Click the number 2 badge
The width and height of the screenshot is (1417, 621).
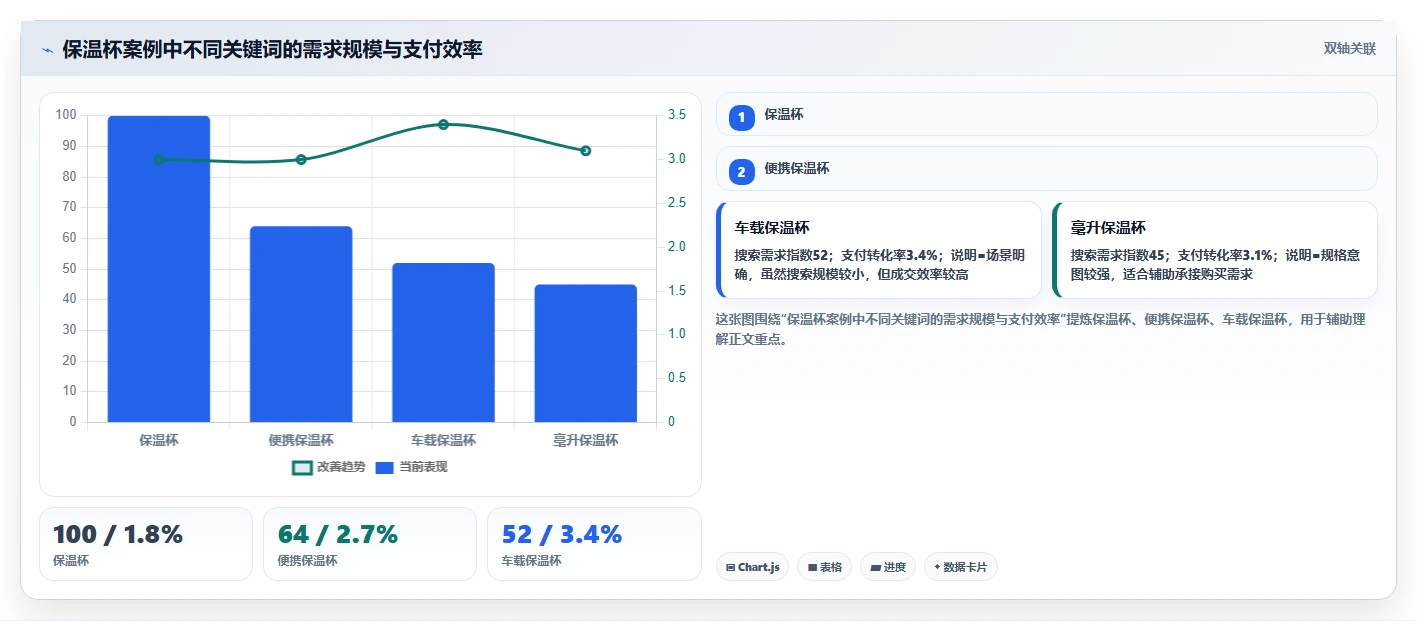pyautogui.click(x=742, y=172)
